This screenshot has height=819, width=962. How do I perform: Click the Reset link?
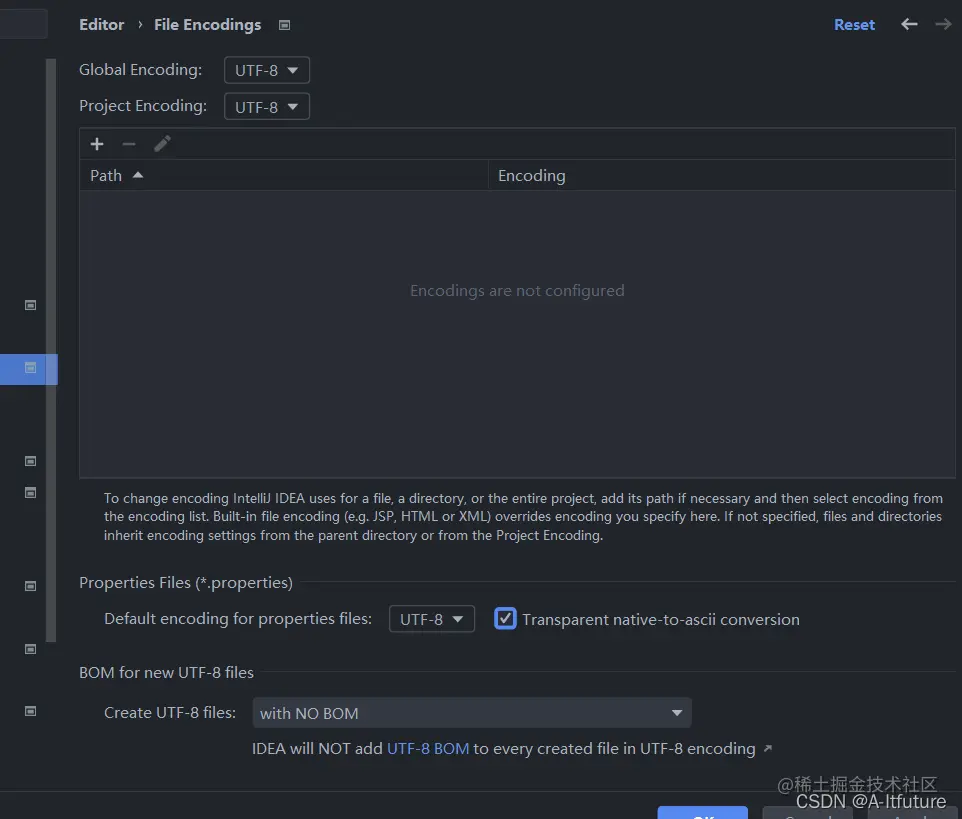(x=854, y=25)
